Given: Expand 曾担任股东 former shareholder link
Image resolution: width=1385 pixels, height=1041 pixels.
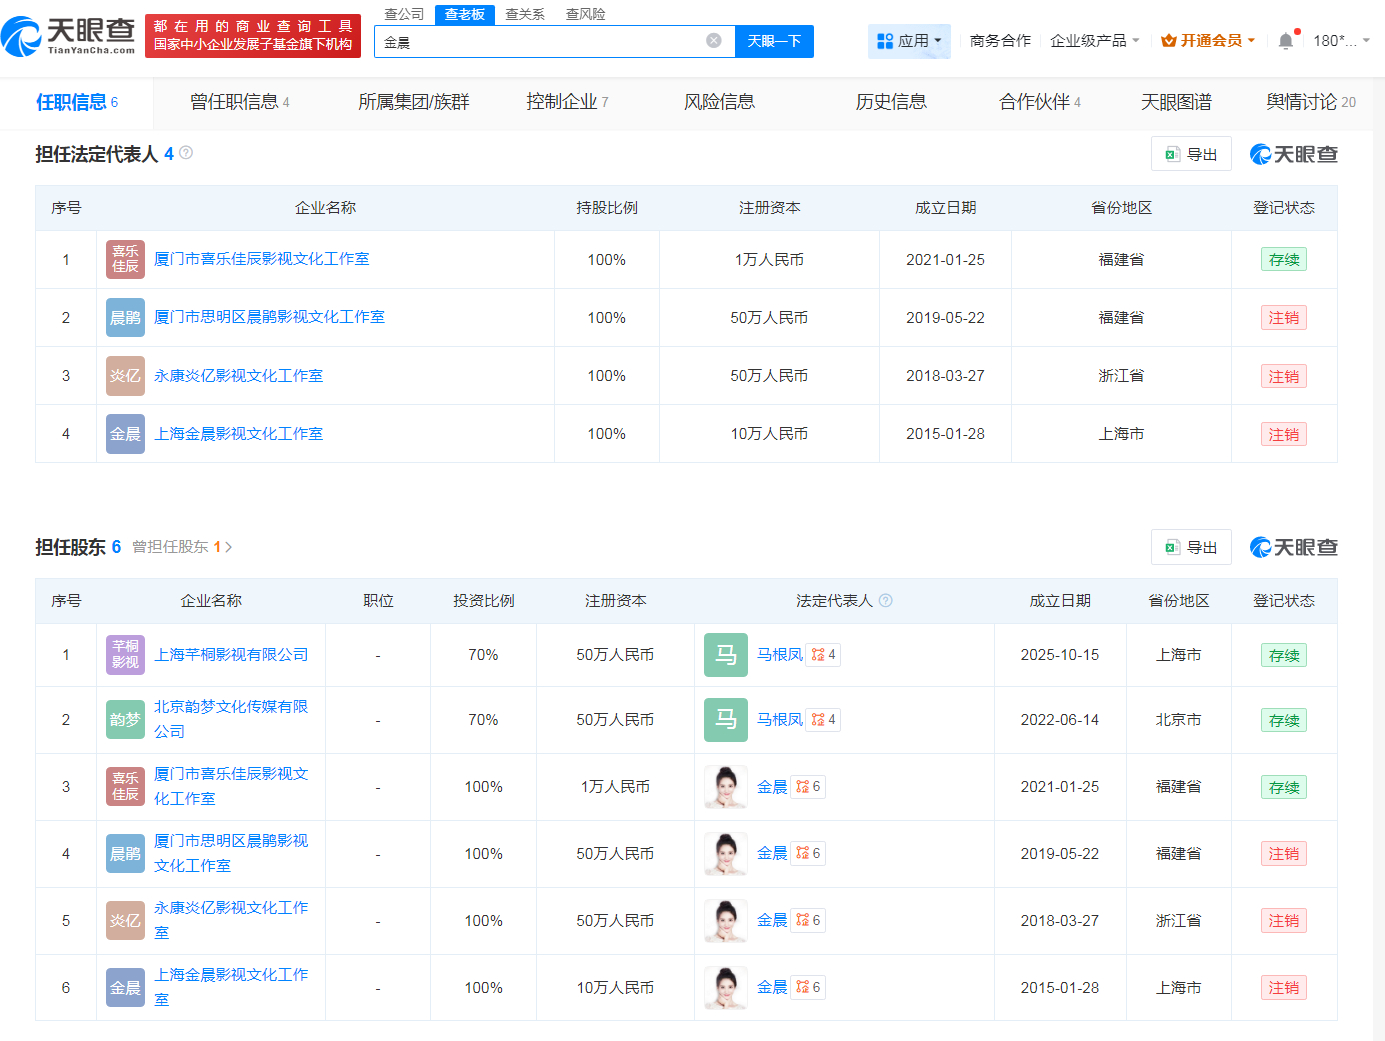Looking at the screenshot, I should (x=182, y=547).
